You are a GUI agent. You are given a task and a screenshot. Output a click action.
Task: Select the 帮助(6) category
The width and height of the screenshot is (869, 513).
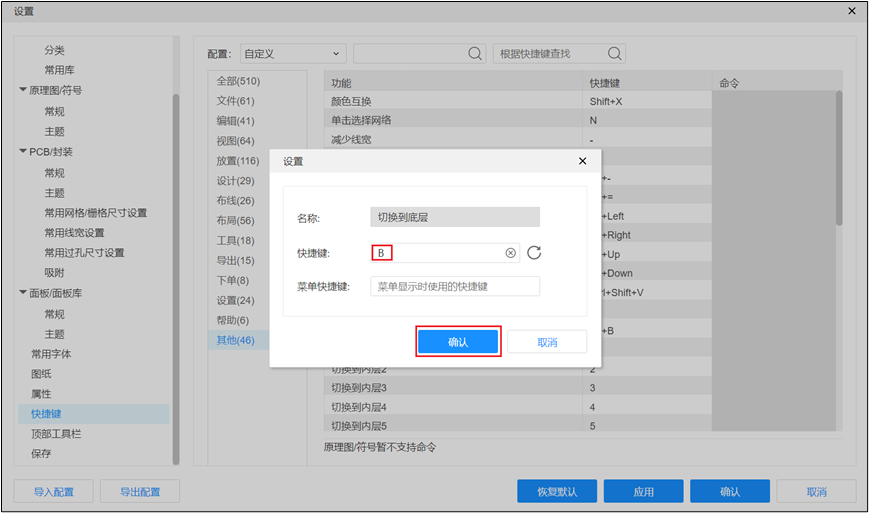[233, 320]
